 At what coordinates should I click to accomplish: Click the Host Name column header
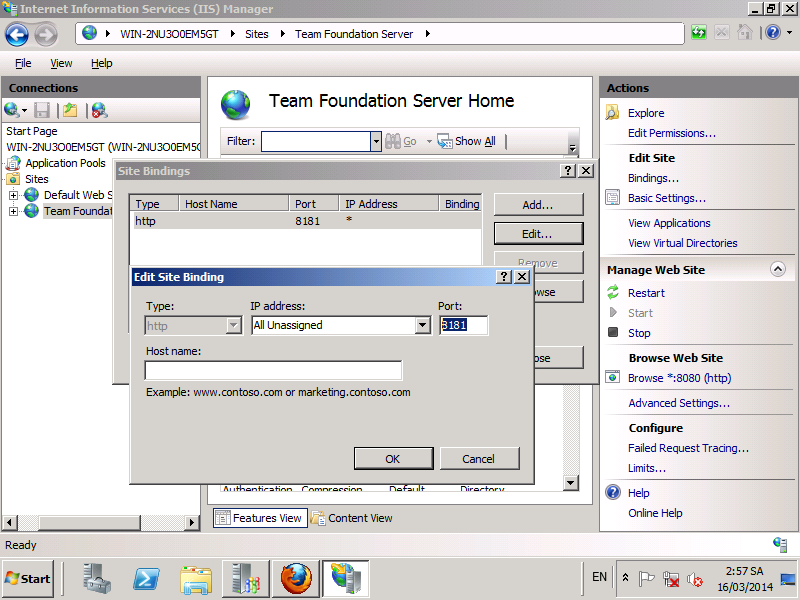234,204
